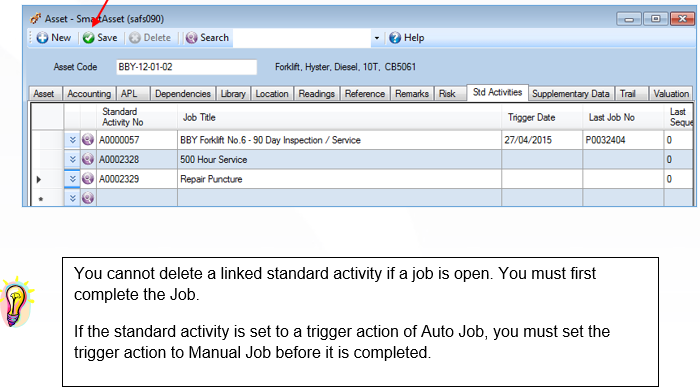700x391 pixels.
Task: Expand row A0000057 chevron
Action: click(x=72, y=140)
